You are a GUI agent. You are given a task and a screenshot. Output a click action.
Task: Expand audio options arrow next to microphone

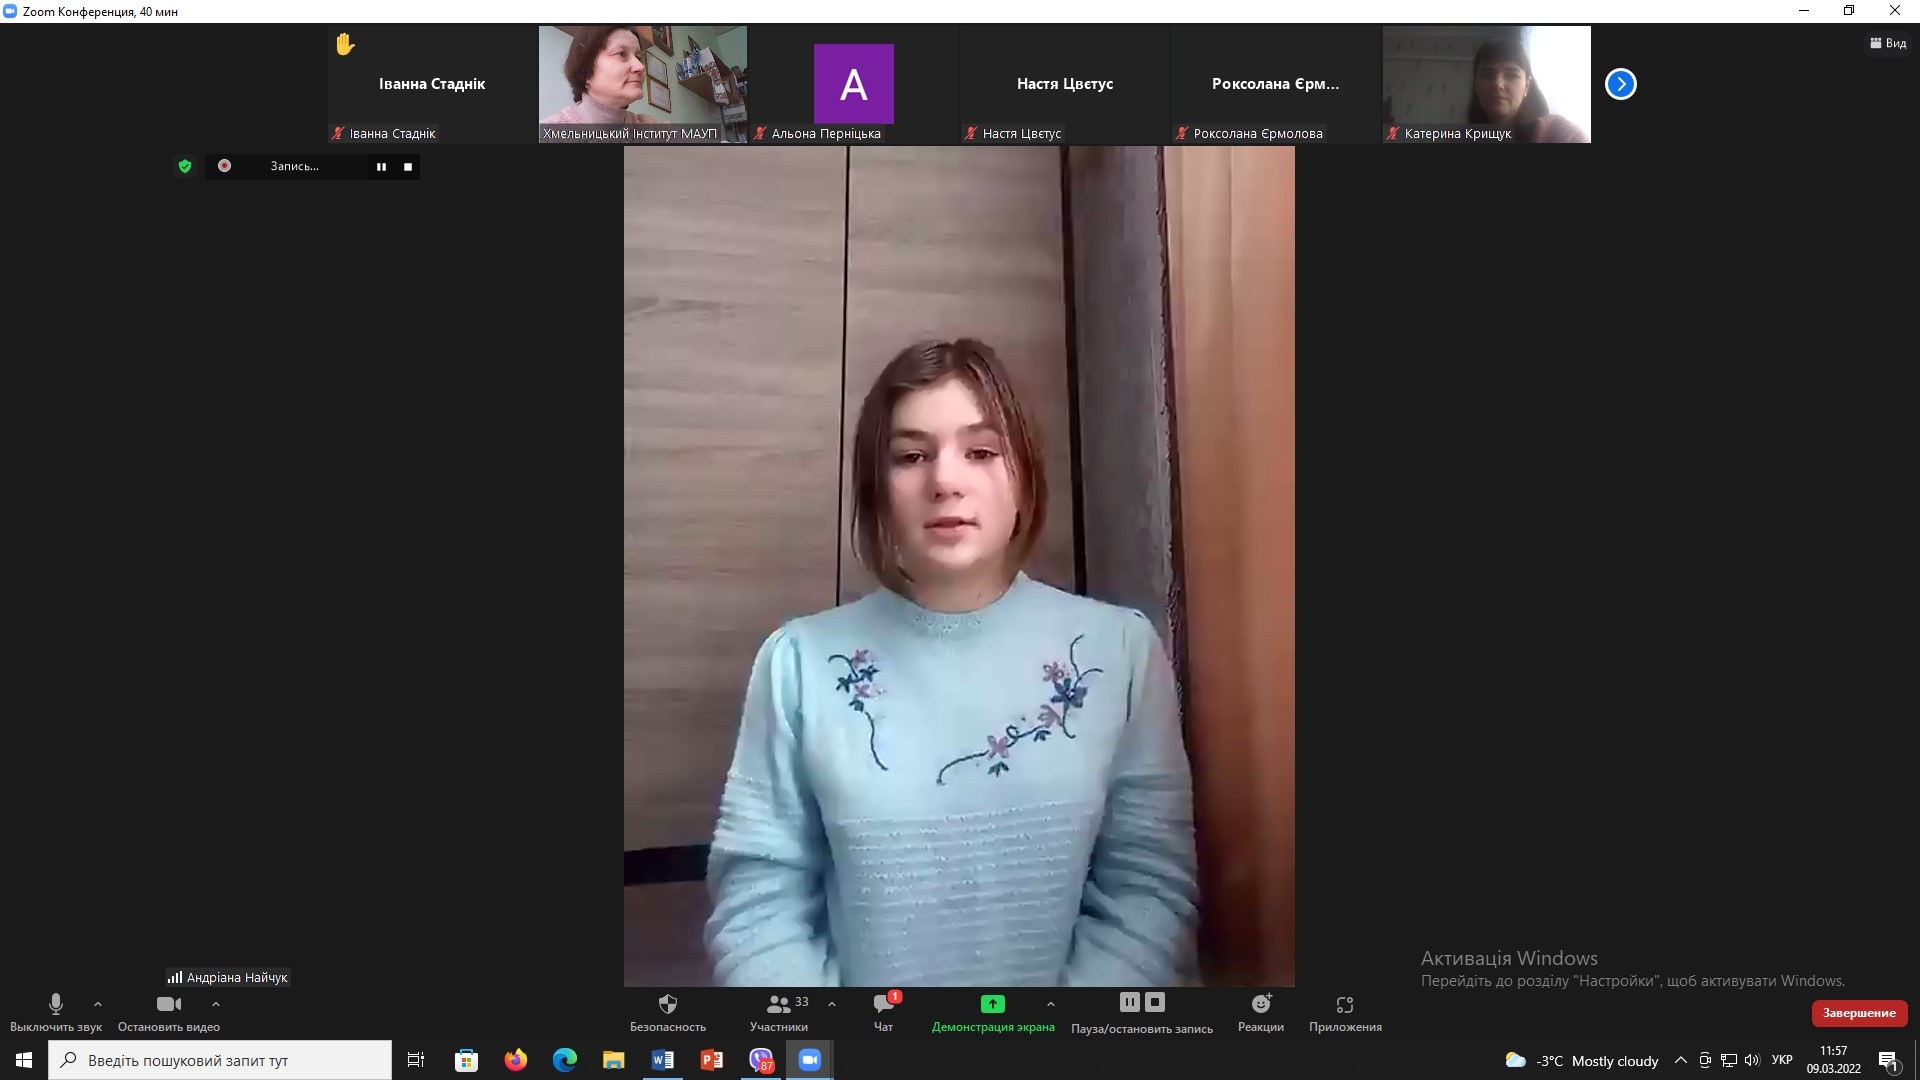point(98,1004)
